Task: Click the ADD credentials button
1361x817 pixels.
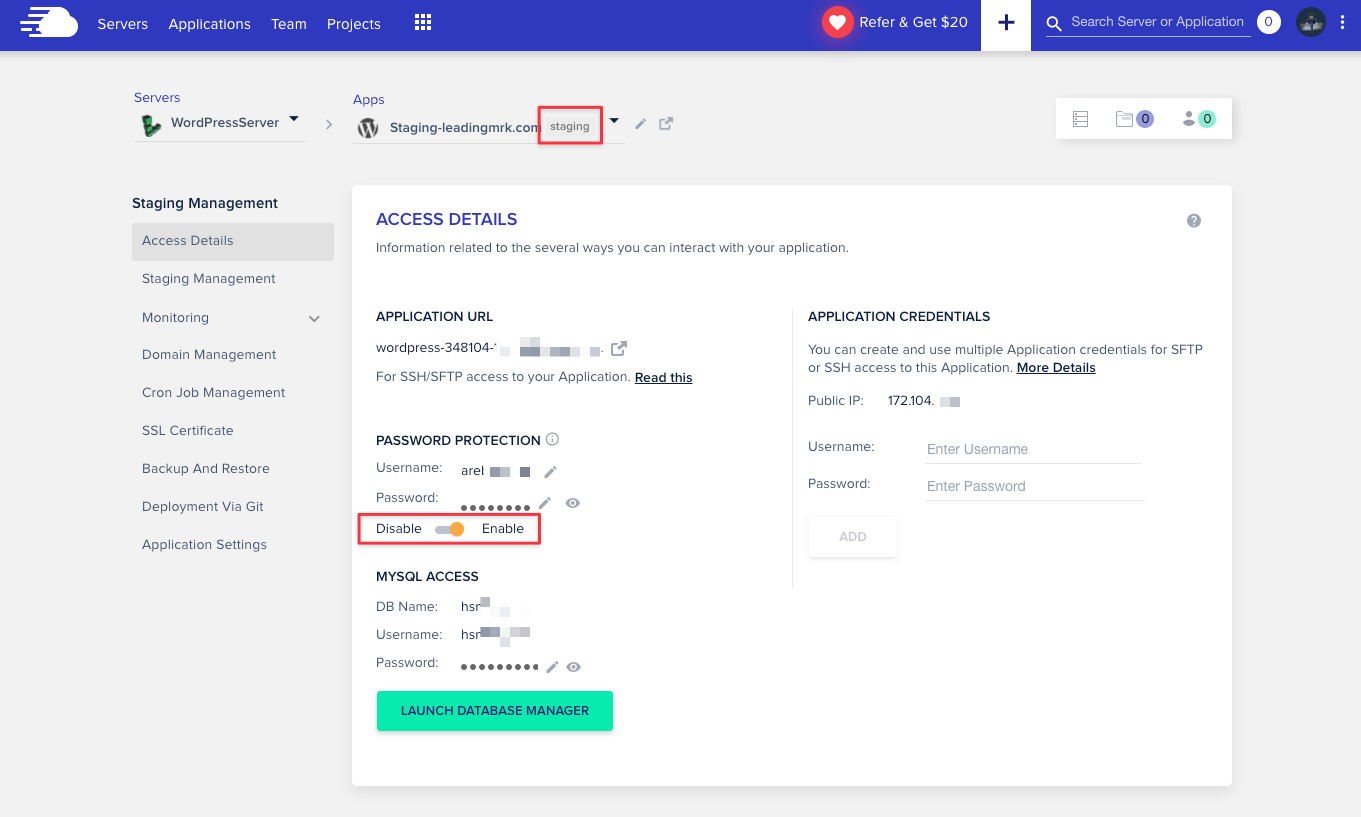Action: (853, 537)
